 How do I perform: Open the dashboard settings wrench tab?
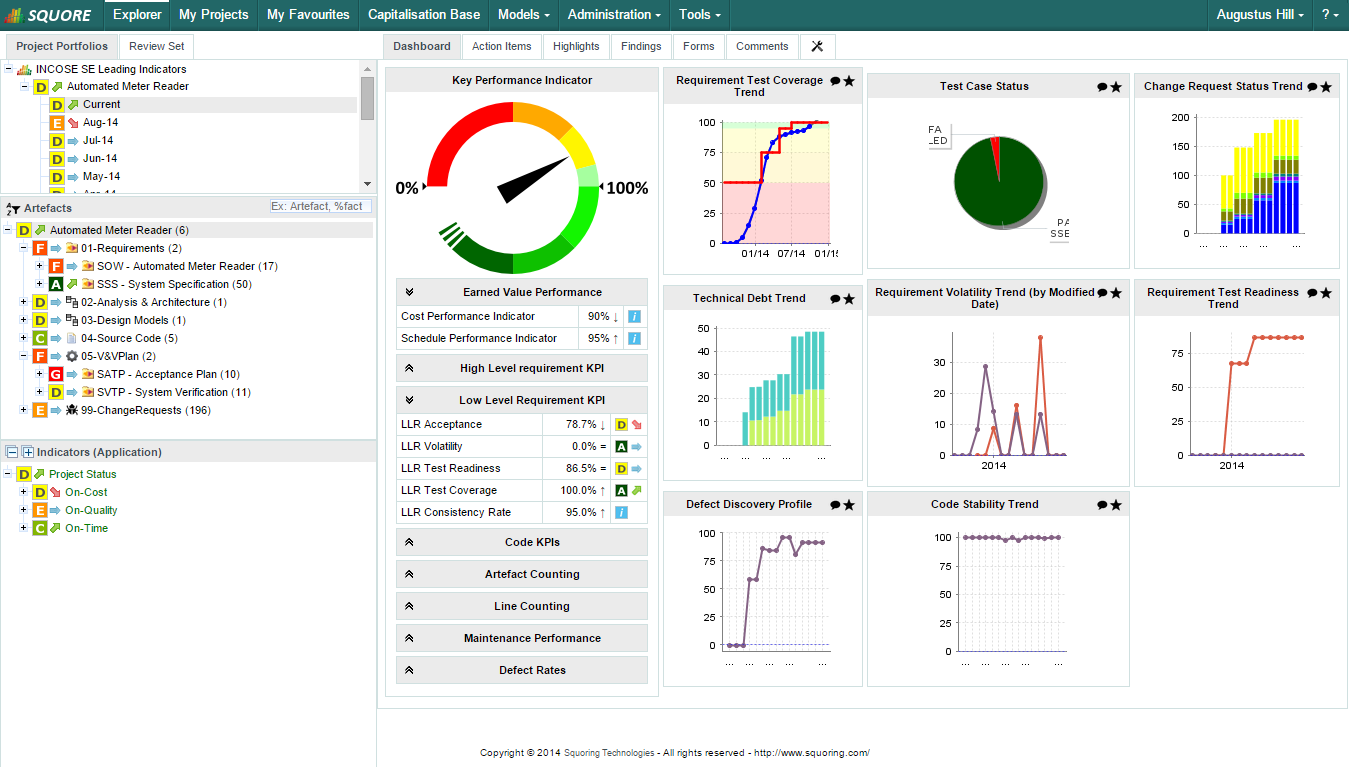(x=817, y=46)
